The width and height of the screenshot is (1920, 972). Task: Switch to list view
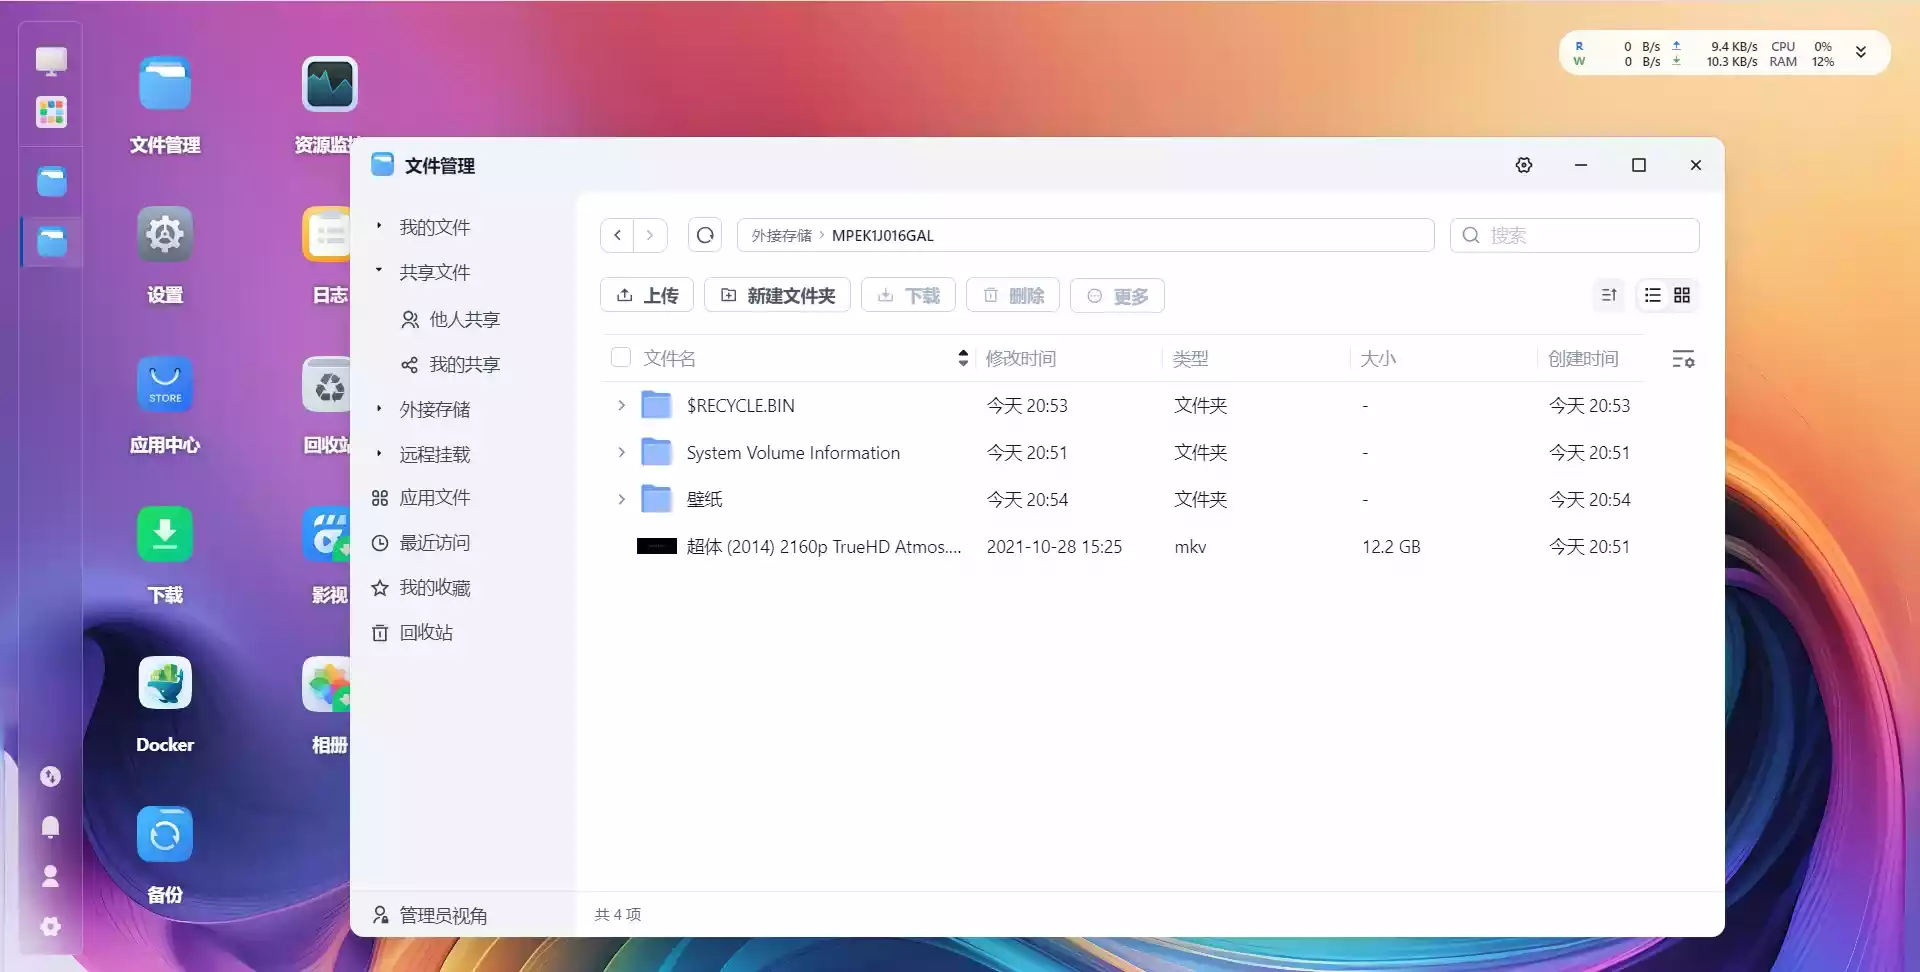(x=1653, y=296)
